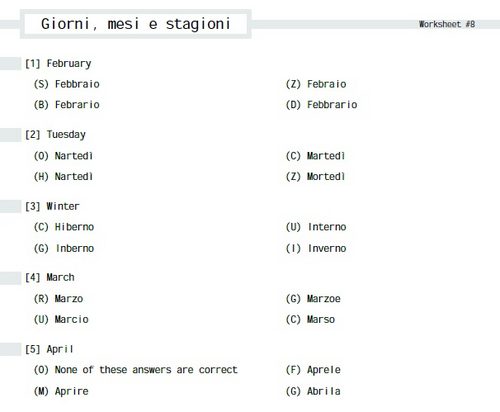
Task: Pick option (U) Marcio
Action: pyautogui.click(x=61, y=319)
